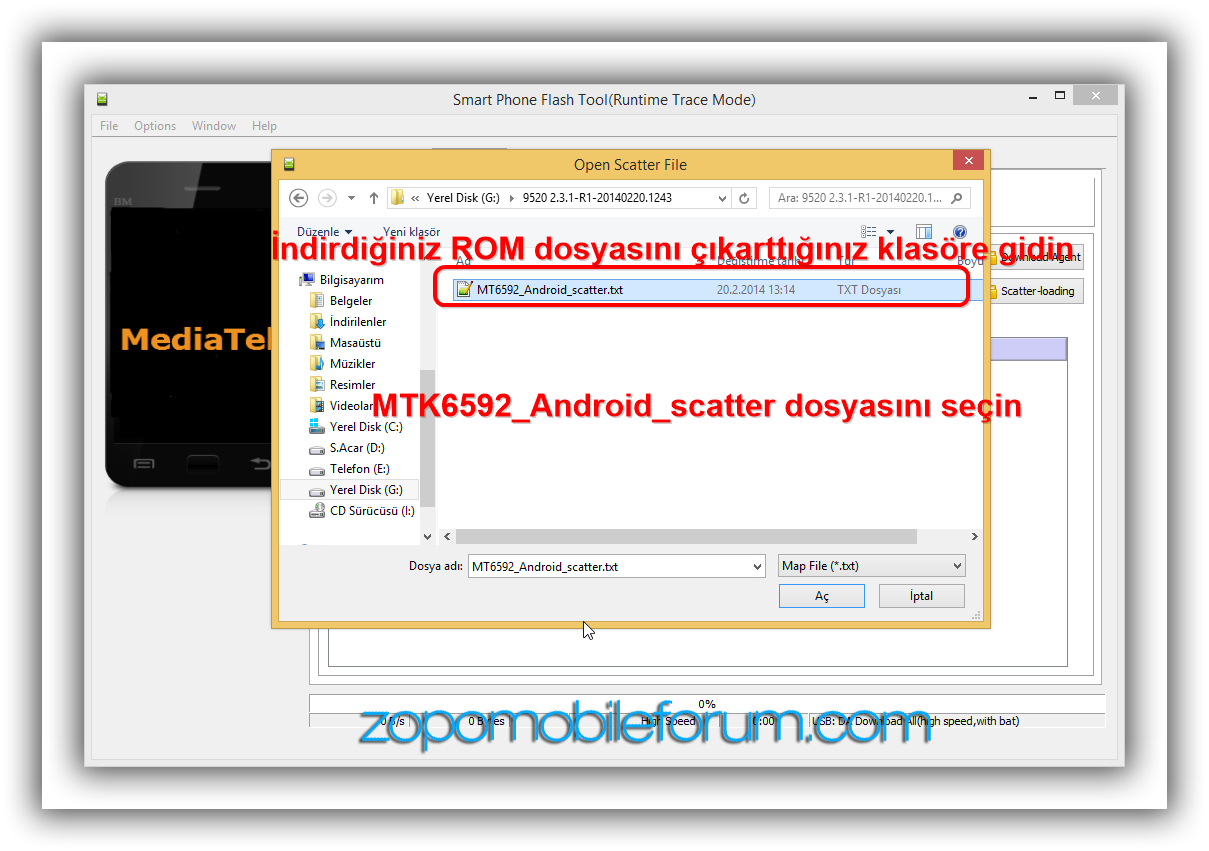Open the Help question mark icon

pos(959,232)
